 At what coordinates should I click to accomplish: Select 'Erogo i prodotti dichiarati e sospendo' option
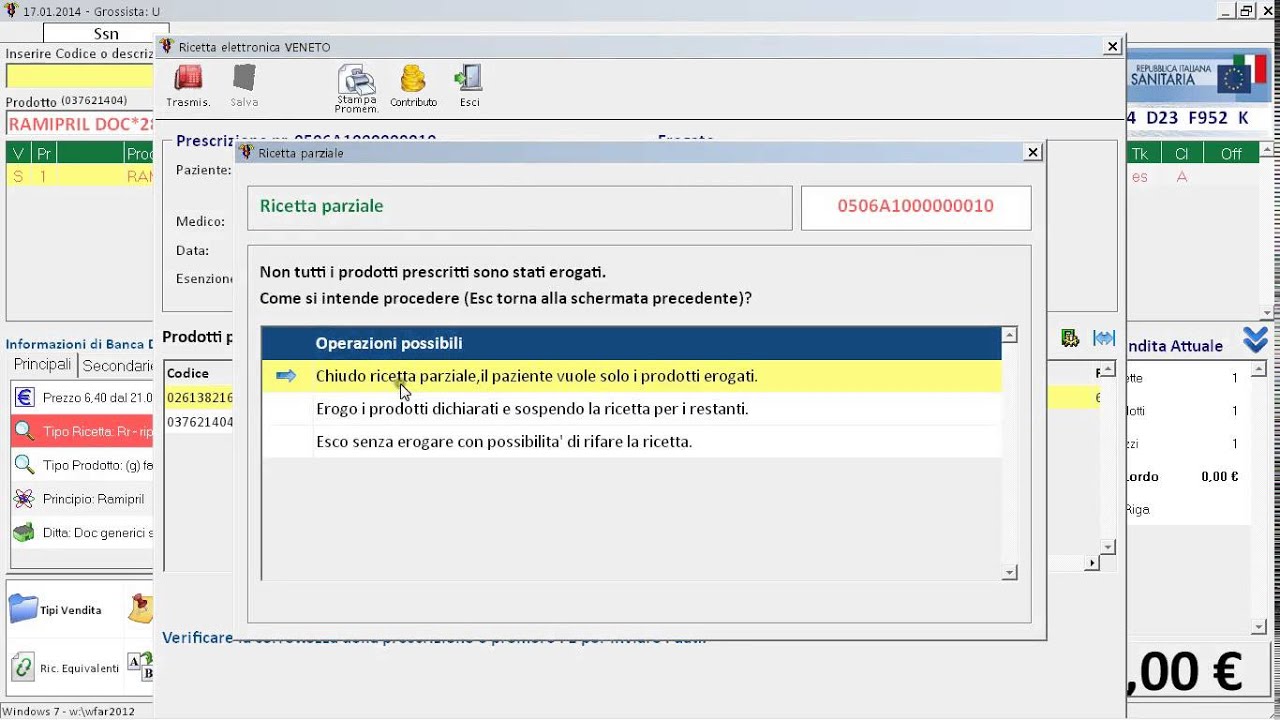click(631, 409)
